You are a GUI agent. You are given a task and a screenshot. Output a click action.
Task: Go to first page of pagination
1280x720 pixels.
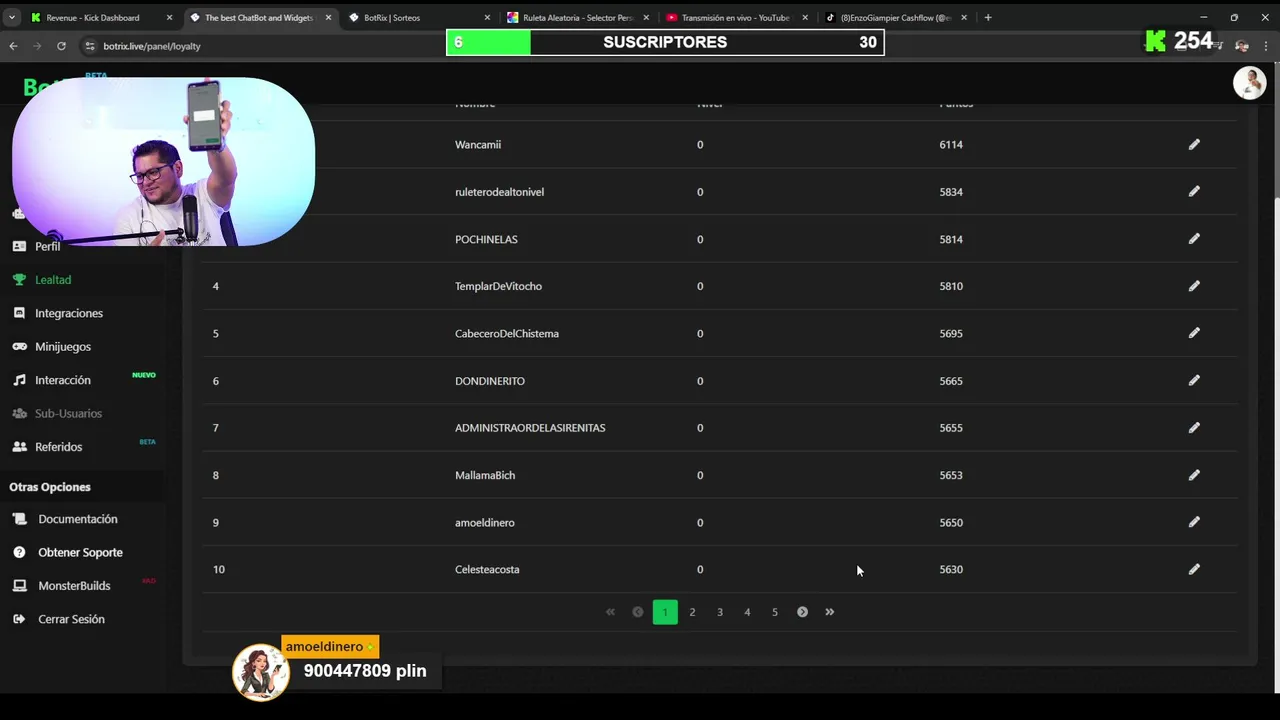tap(610, 612)
